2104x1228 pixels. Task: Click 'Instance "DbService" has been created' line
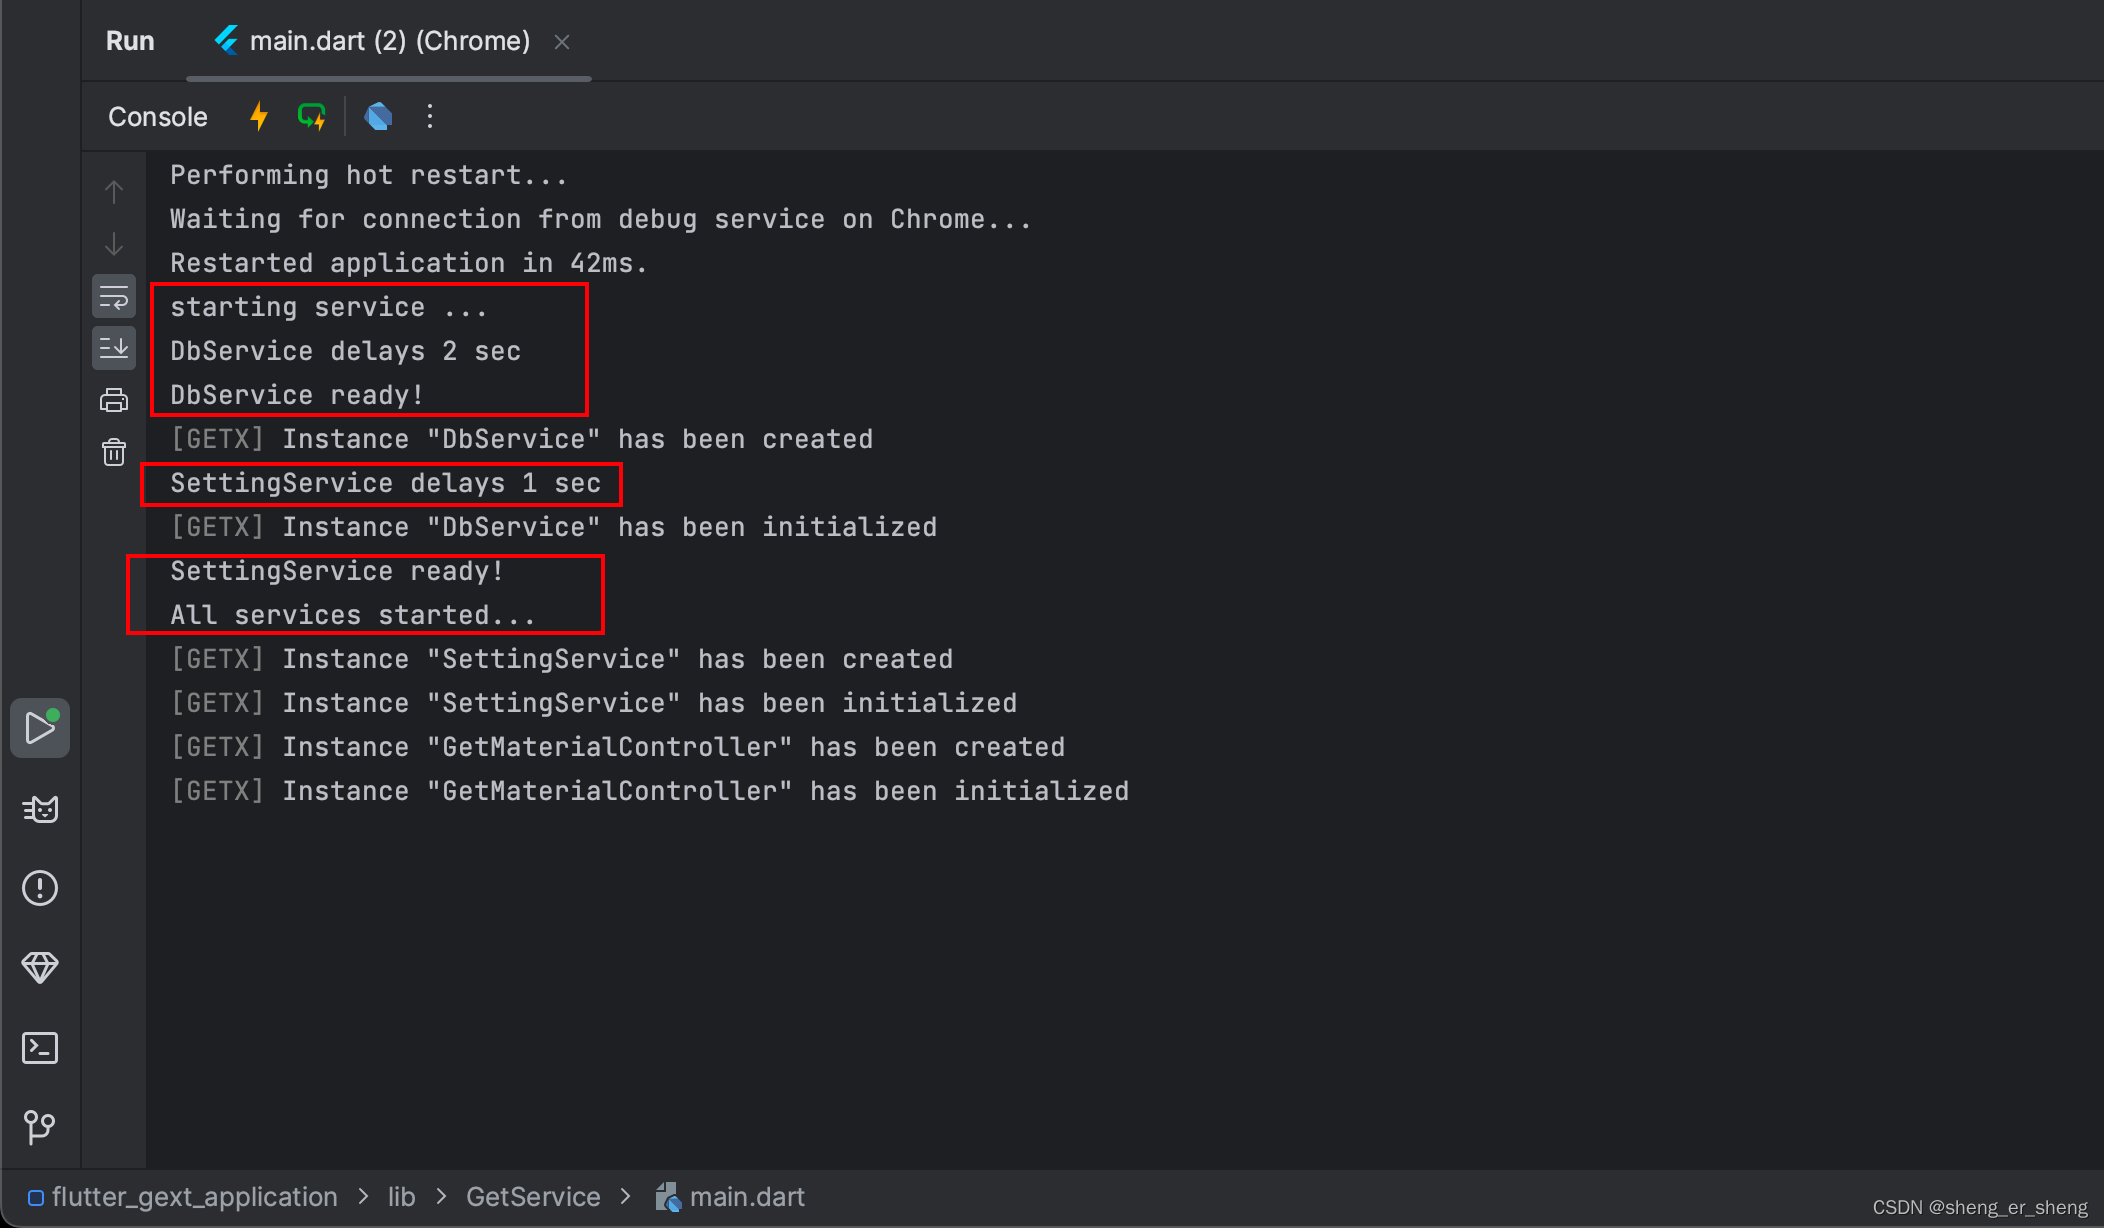[x=522, y=439]
